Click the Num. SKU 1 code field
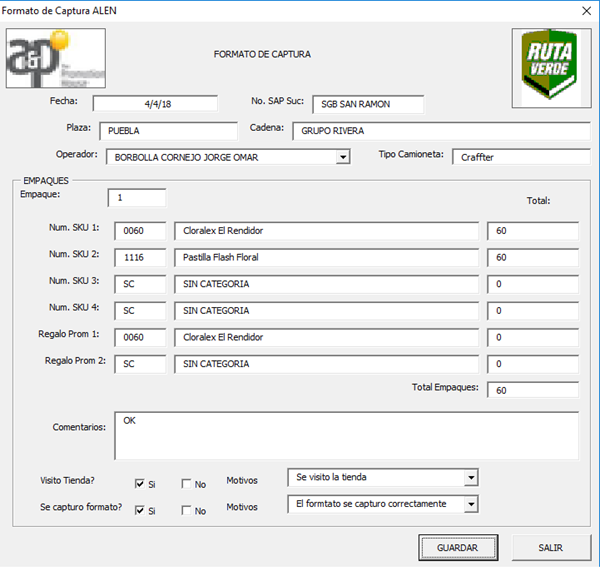Screen dimensions: 600x571 (x=139, y=231)
